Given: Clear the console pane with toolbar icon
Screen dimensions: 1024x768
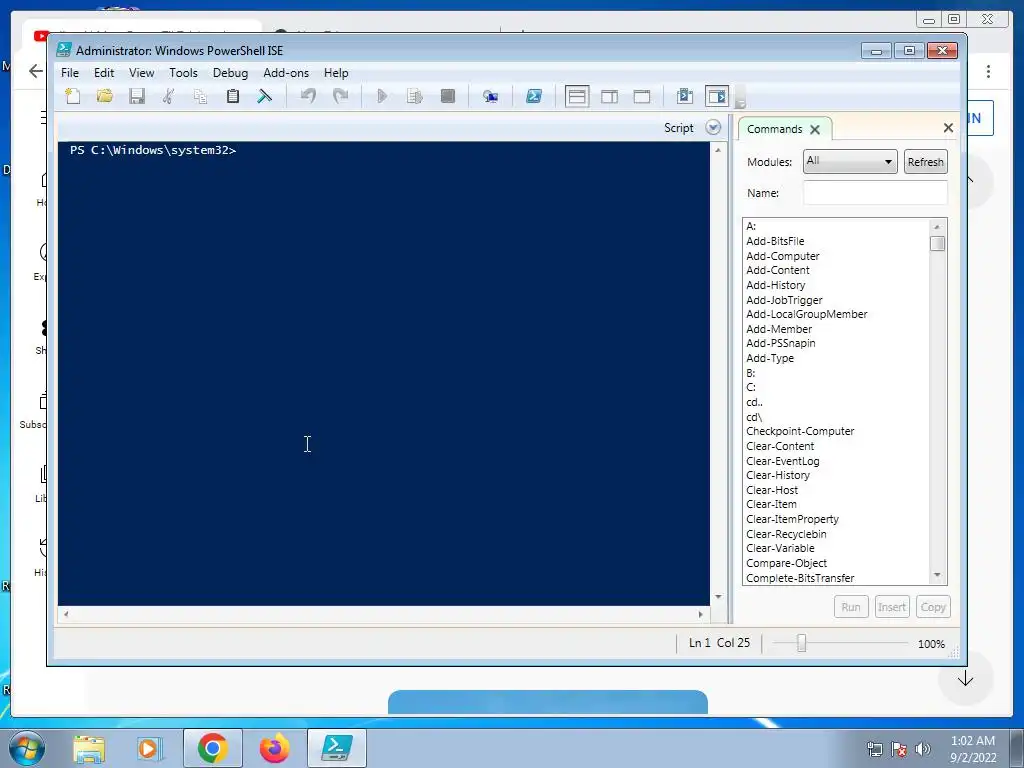Looking at the screenshot, I should coord(264,97).
